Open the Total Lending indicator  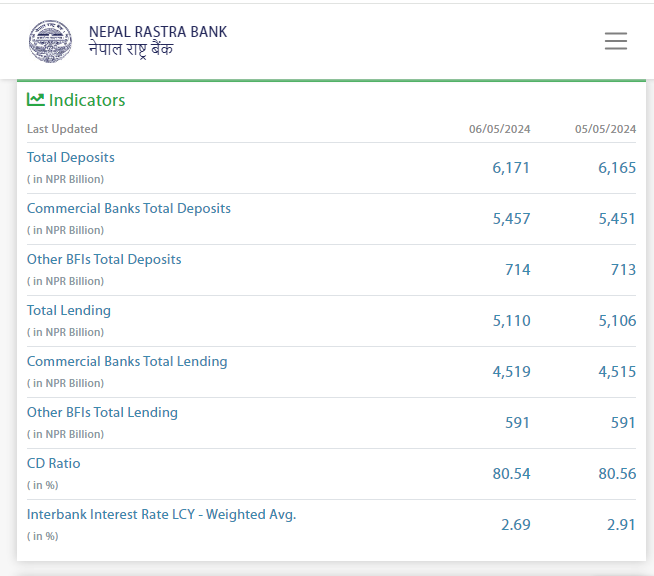tap(69, 310)
